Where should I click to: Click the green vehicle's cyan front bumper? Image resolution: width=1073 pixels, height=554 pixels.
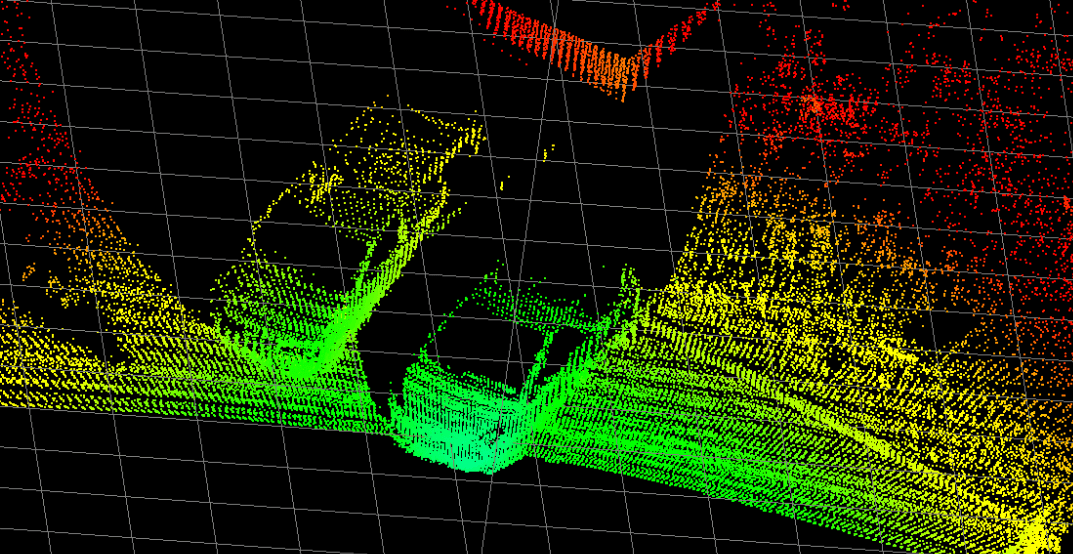pyautogui.click(x=468, y=450)
